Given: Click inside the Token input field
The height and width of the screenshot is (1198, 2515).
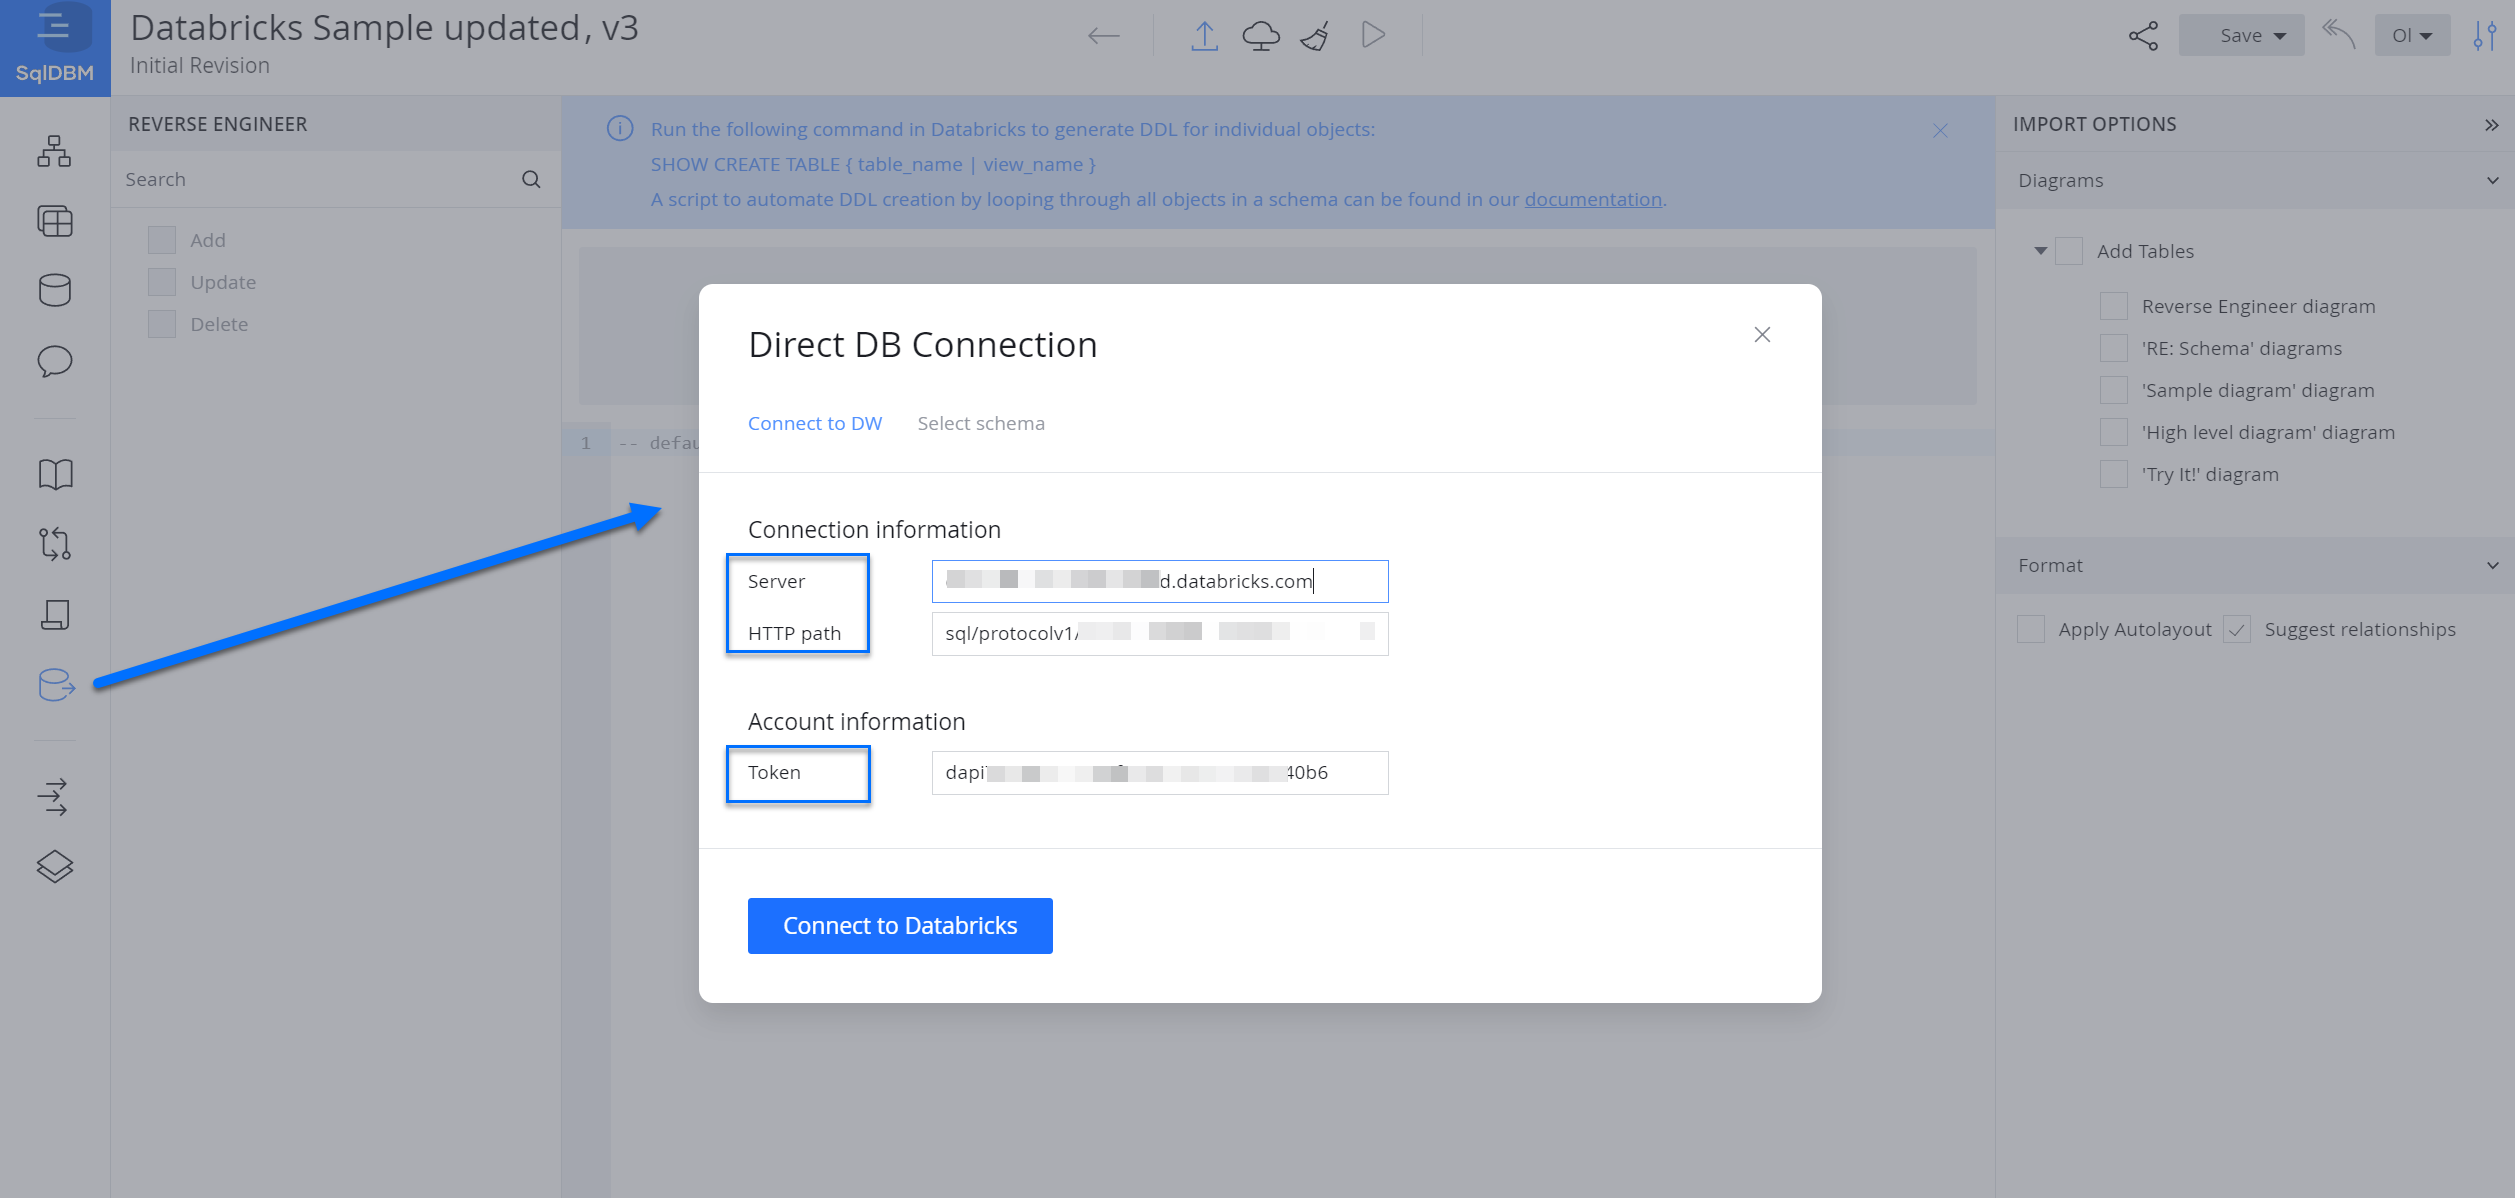Looking at the screenshot, I should pyautogui.click(x=1159, y=772).
